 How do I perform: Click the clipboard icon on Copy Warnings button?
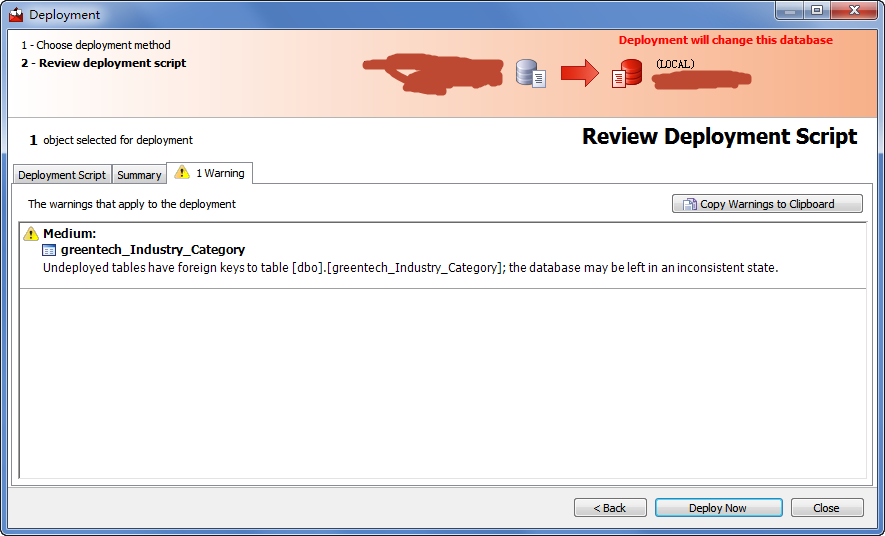click(689, 204)
